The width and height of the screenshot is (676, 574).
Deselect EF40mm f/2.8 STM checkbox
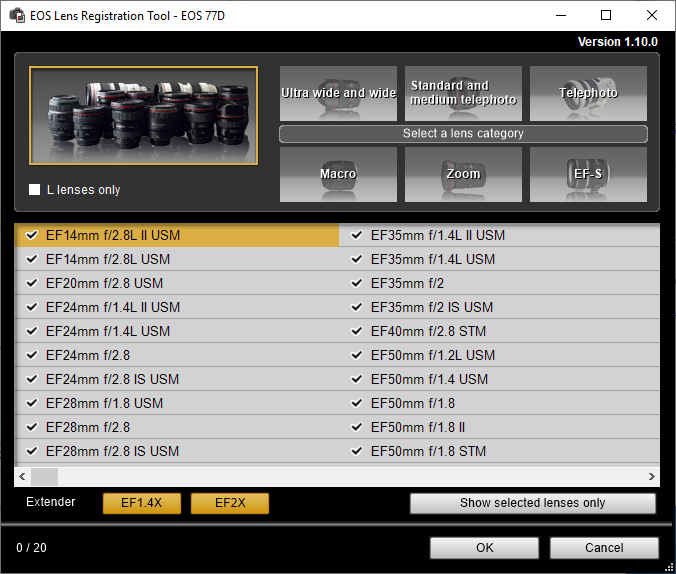point(357,331)
